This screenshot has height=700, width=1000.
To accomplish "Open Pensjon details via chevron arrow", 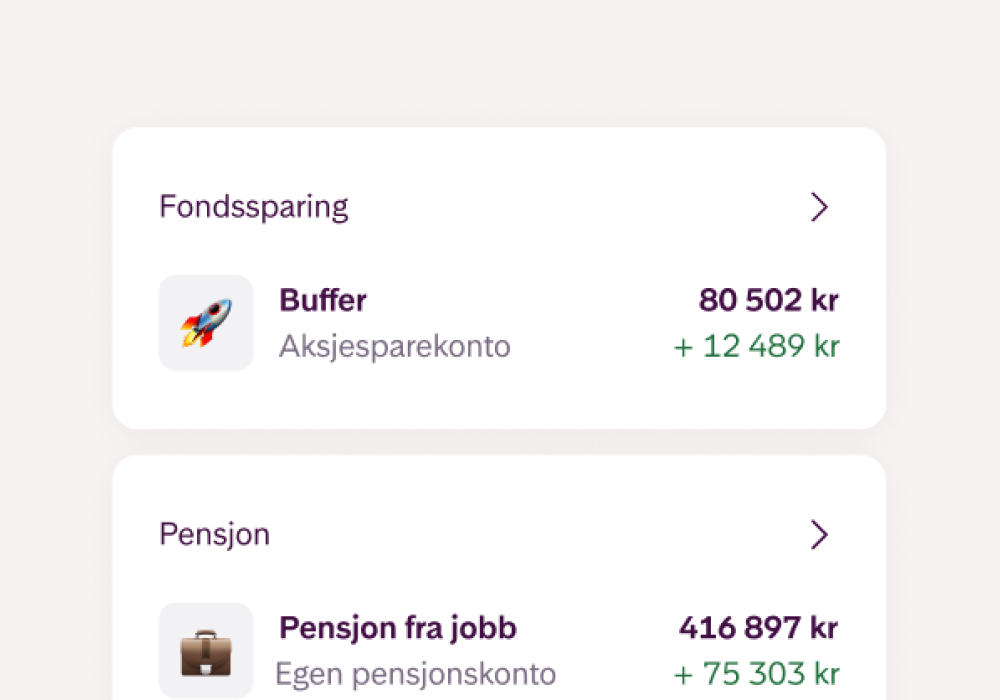I will 819,535.
